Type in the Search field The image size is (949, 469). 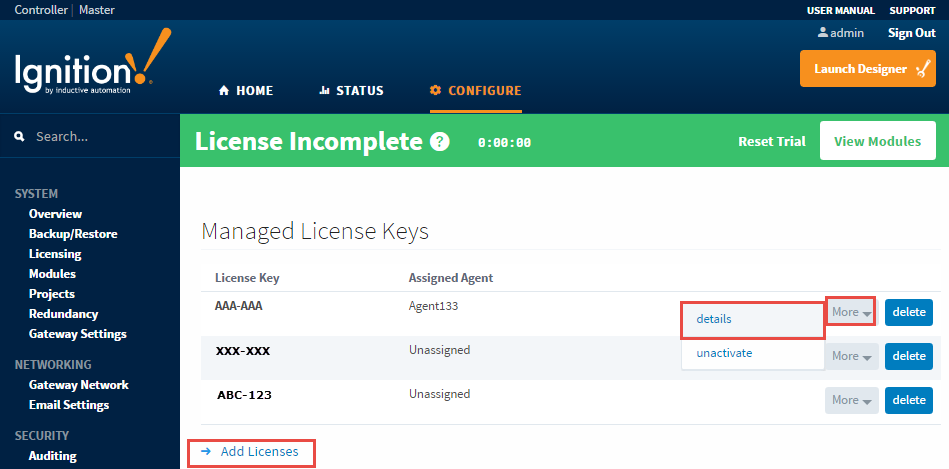coord(100,137)
